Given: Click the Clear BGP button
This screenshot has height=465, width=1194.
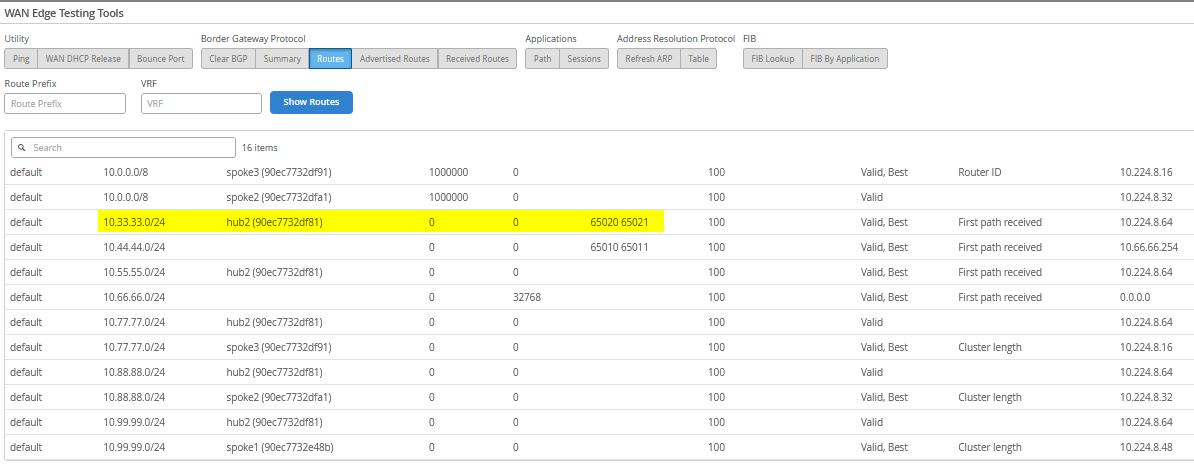Looking at the screenshot, I should [228, 59].
